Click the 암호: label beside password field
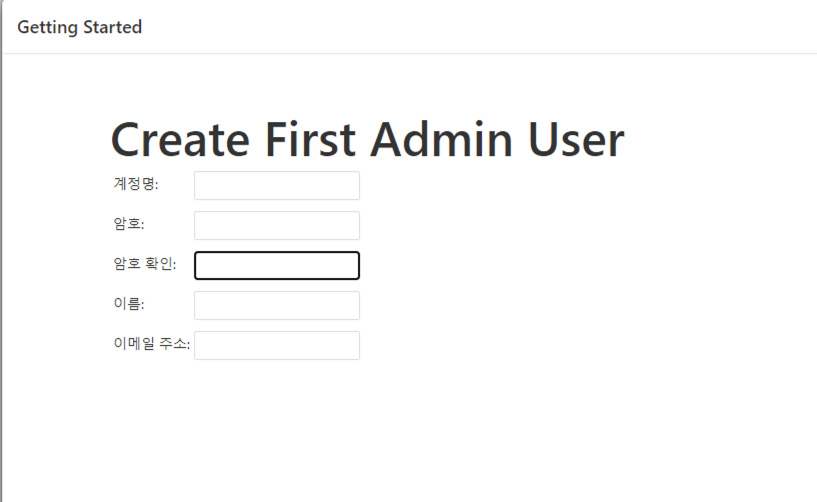This screenshot has width=817, height=502. point(129,224)
